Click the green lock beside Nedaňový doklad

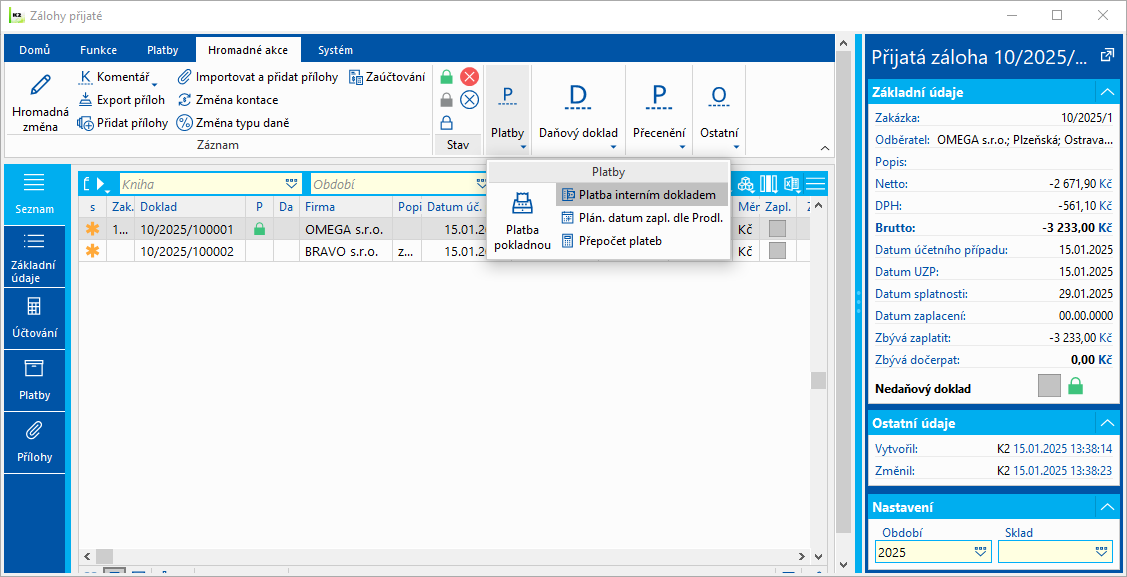click(1075, 387)
